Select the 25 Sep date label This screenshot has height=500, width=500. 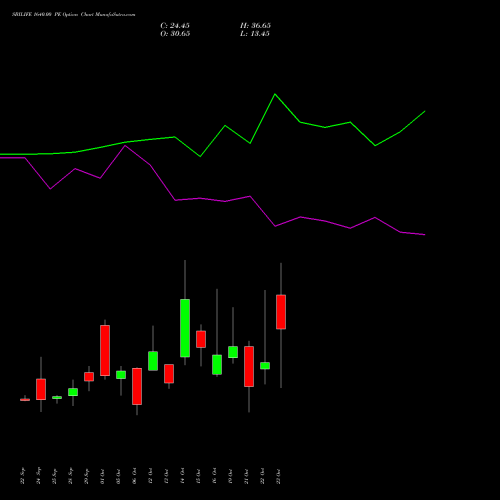click(54, 476)
